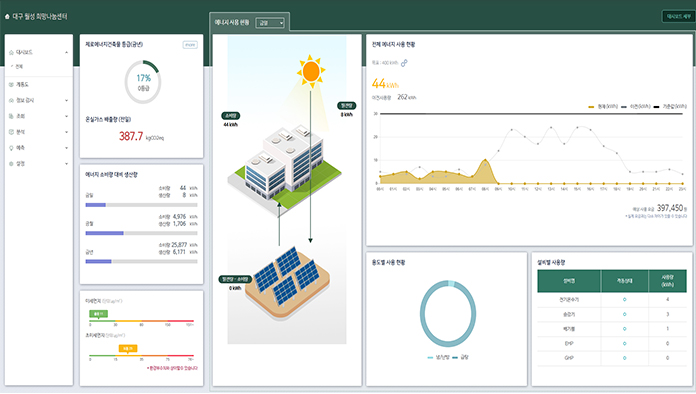Toggle the previous kWh legend series

click(x=636, y=106)
